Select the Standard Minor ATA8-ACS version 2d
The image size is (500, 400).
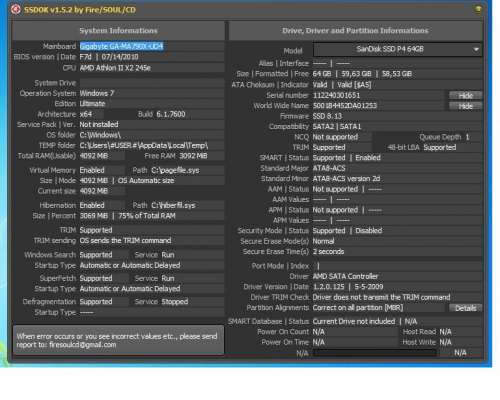pos(346,179)
